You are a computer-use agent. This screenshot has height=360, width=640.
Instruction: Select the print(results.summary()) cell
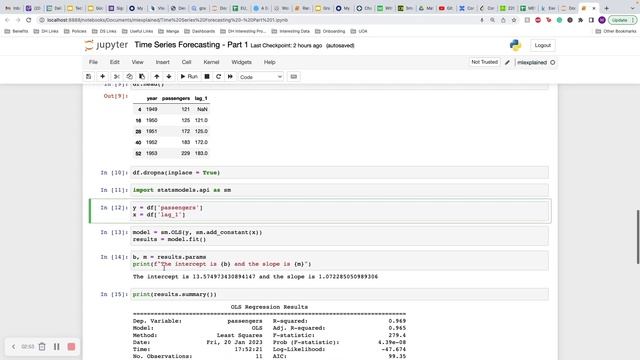click(340, 294)
